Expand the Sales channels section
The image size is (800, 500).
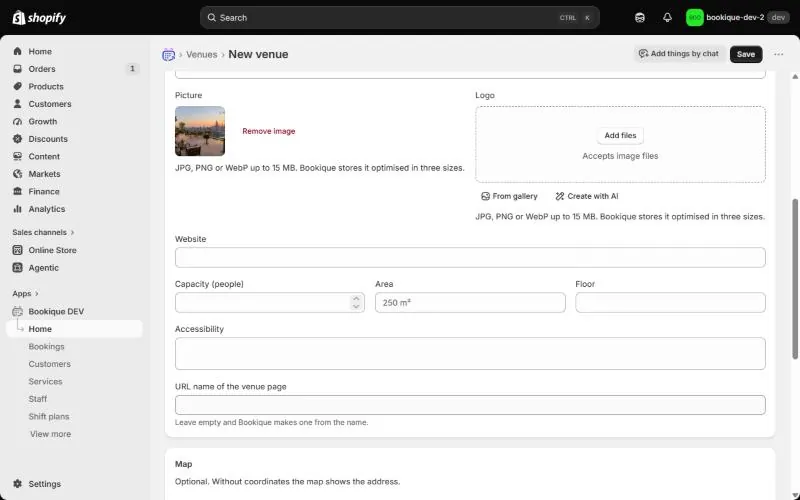click(43, 232)
